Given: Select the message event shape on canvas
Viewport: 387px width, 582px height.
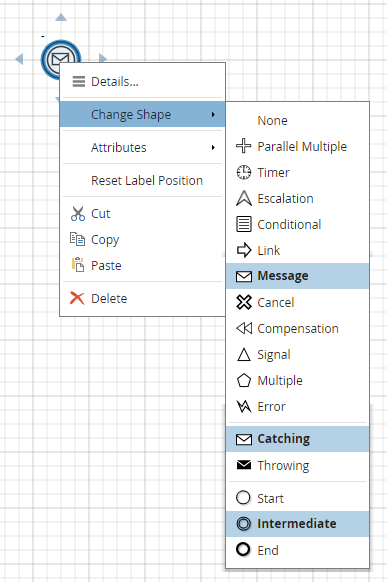Looking at the screenshot, I should pos(60,59).
